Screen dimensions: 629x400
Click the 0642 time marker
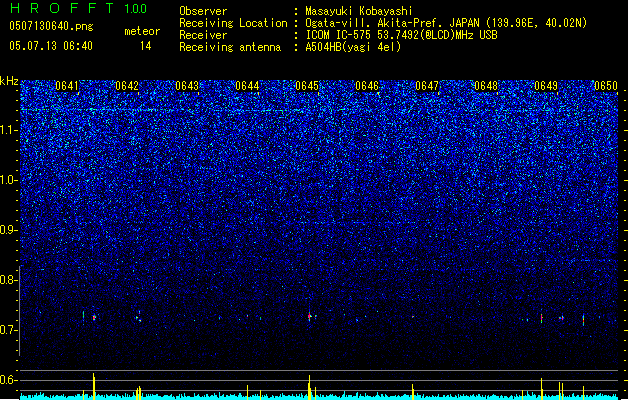(x=127, y=86)
